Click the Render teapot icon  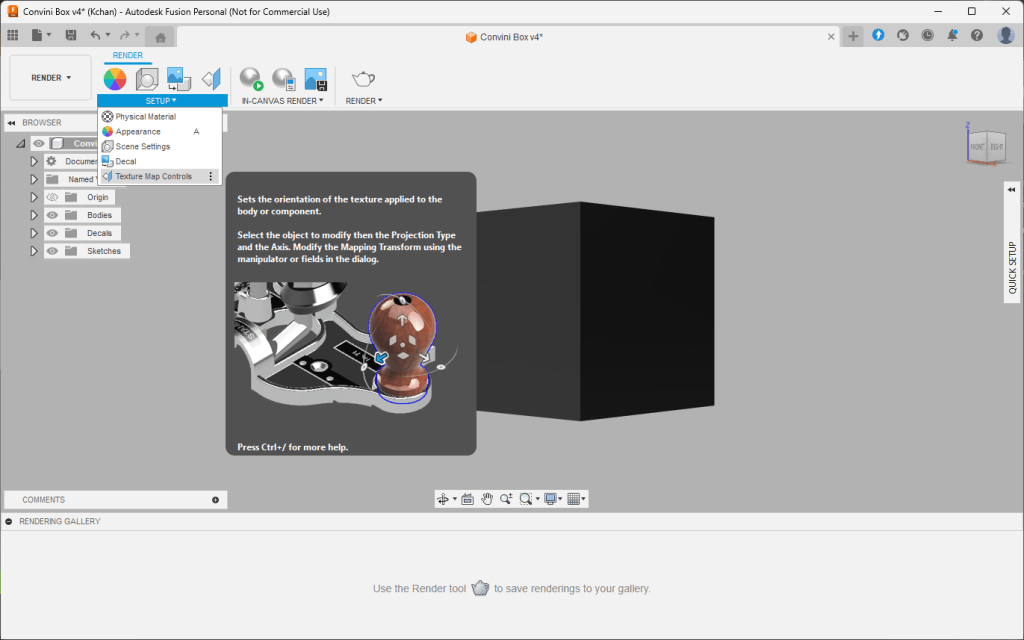point(363,79)
